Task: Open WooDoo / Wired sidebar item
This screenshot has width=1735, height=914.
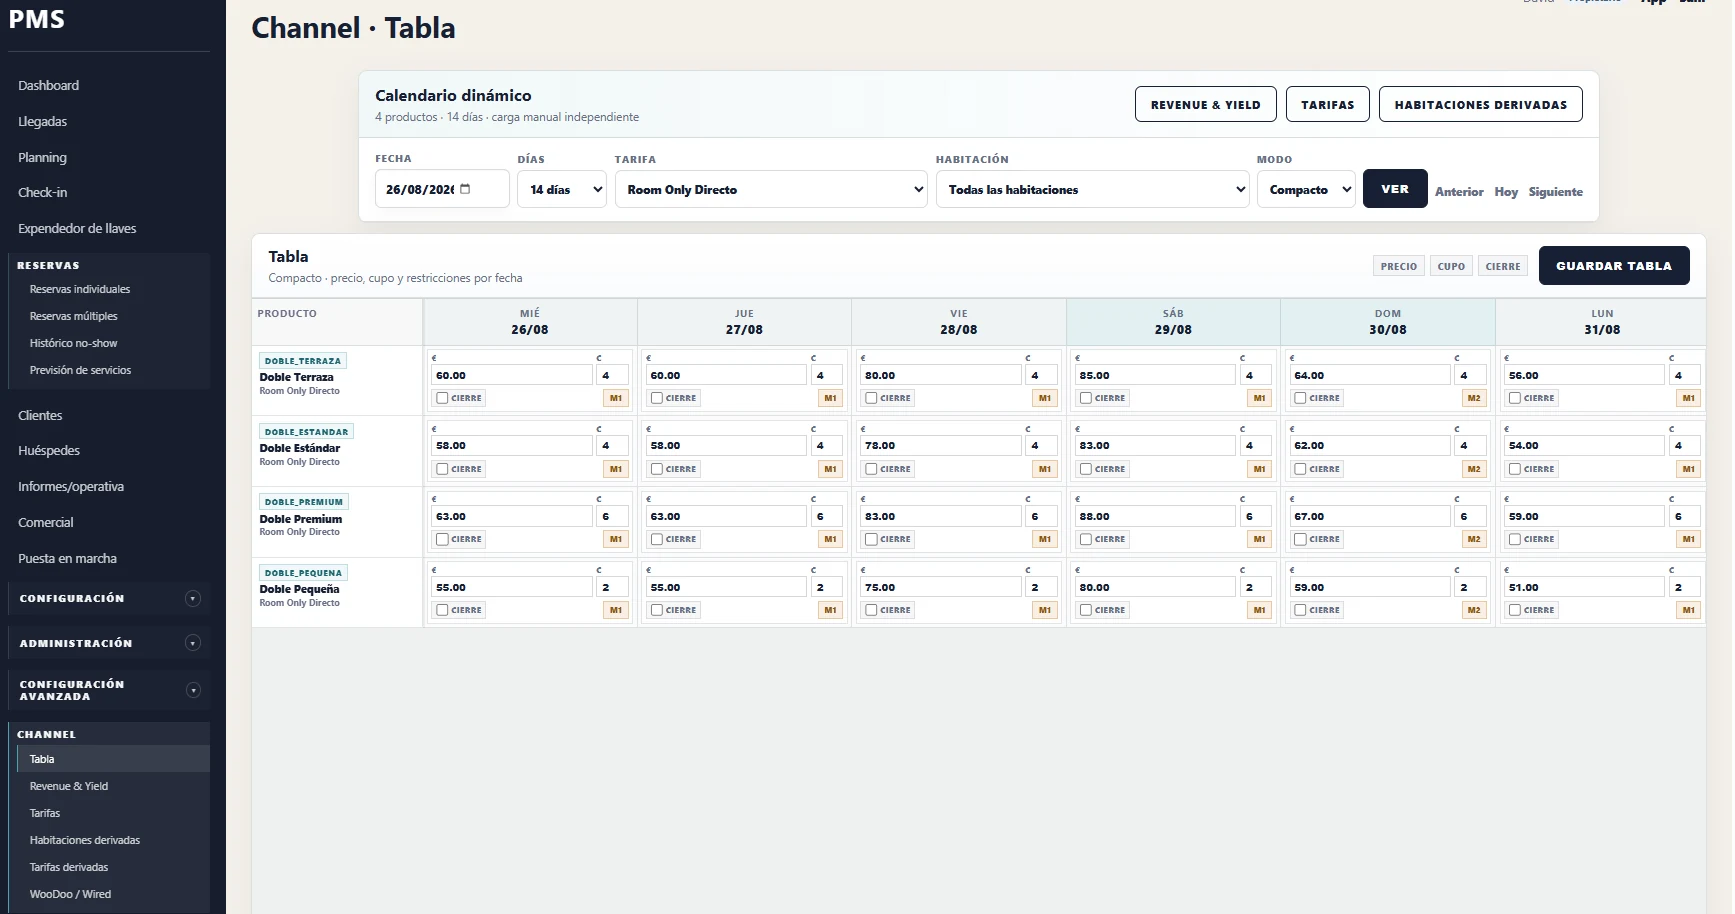Action: coord(70,894)
